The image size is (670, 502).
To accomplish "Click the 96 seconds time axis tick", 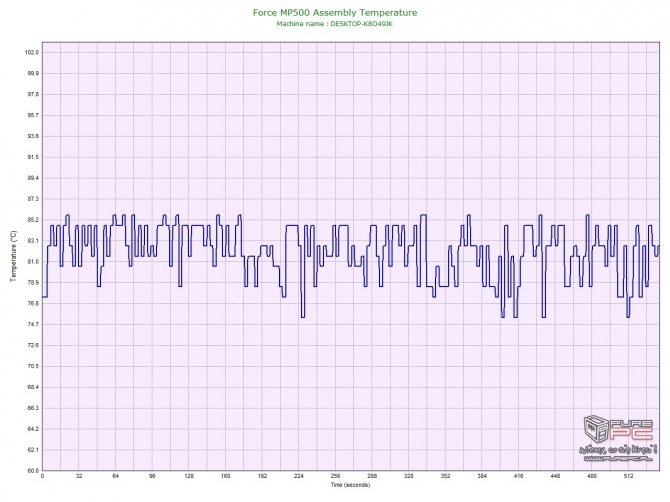I will point(152,476).
